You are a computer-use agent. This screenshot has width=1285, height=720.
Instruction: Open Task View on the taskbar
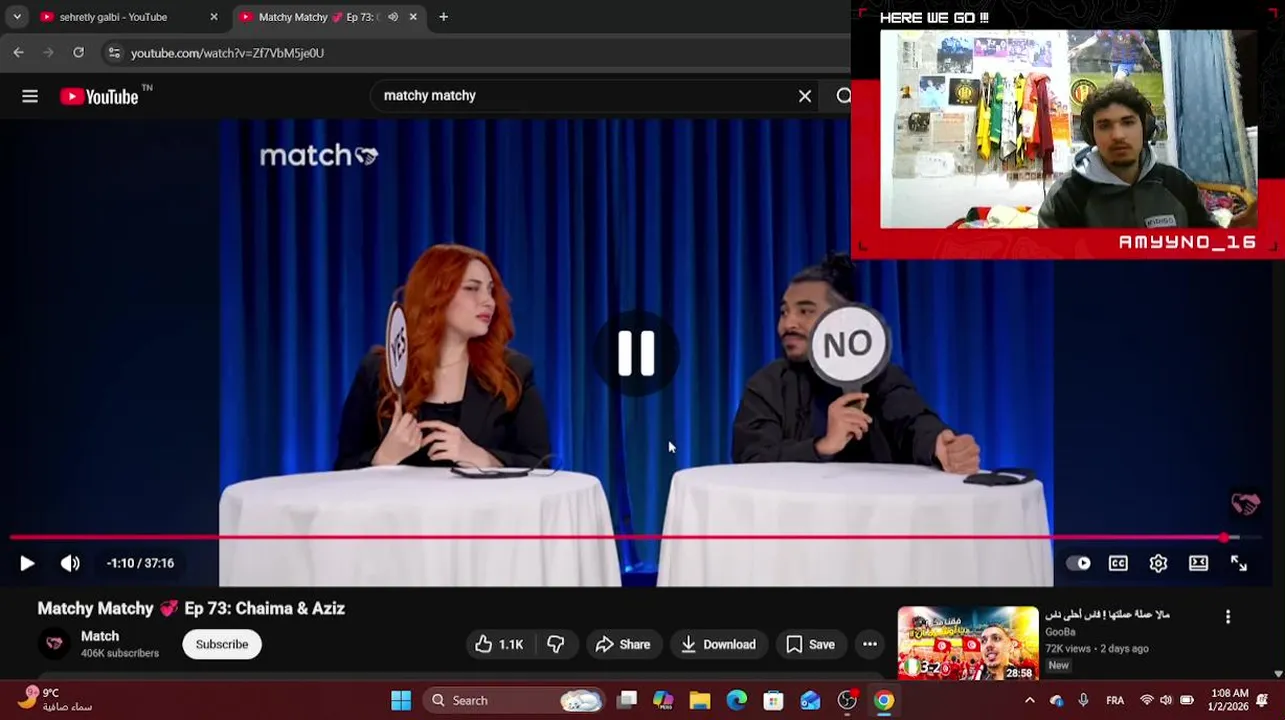627,700
